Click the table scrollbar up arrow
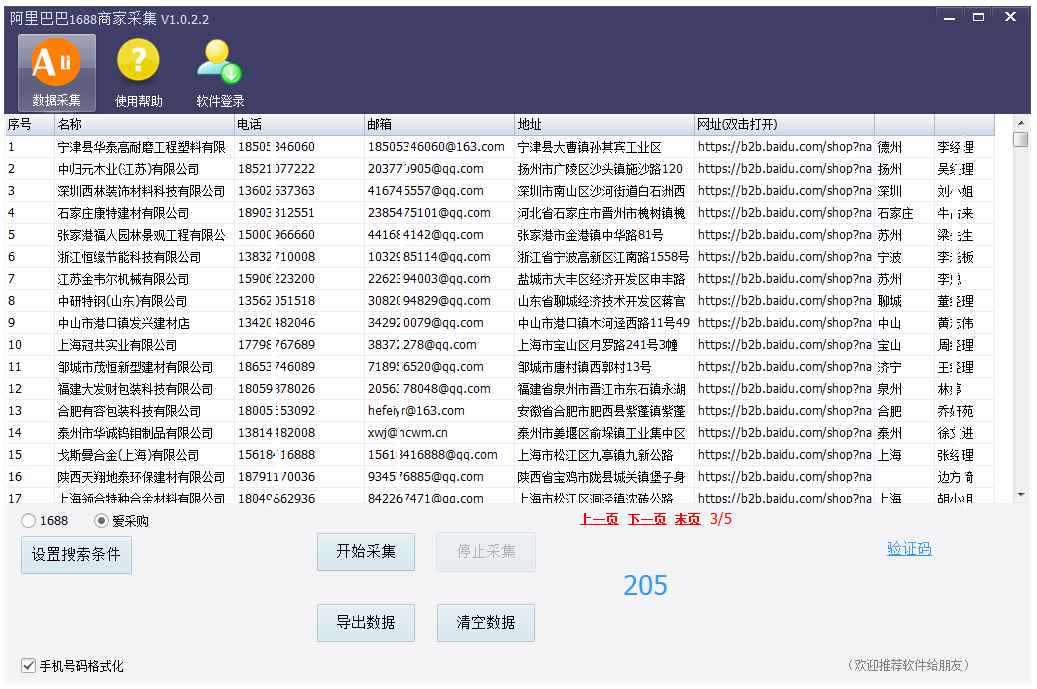The width and height of the screenshot is (1037, 689). pos(1021,122)
